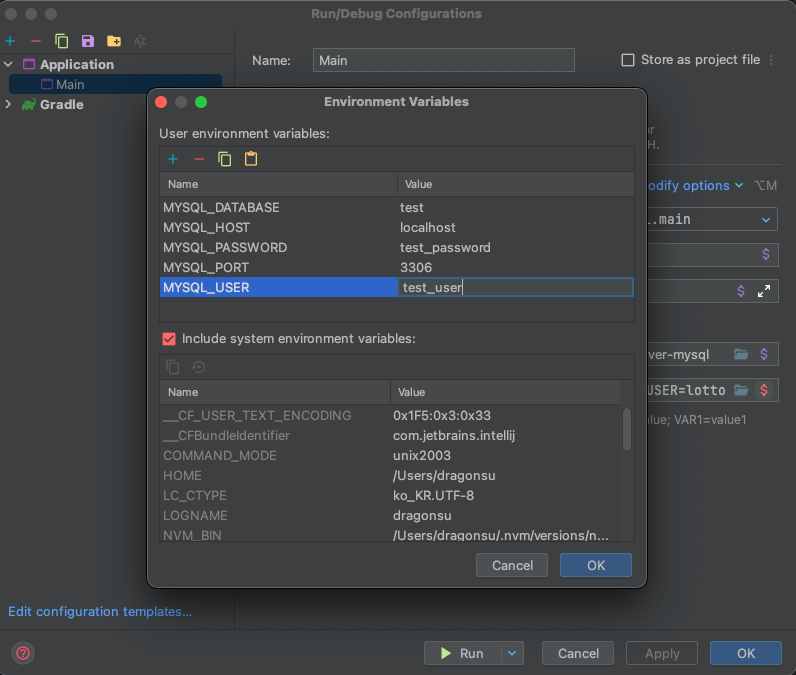Revert system environment variables icon

pyautogui.click(x=198, y=367)
